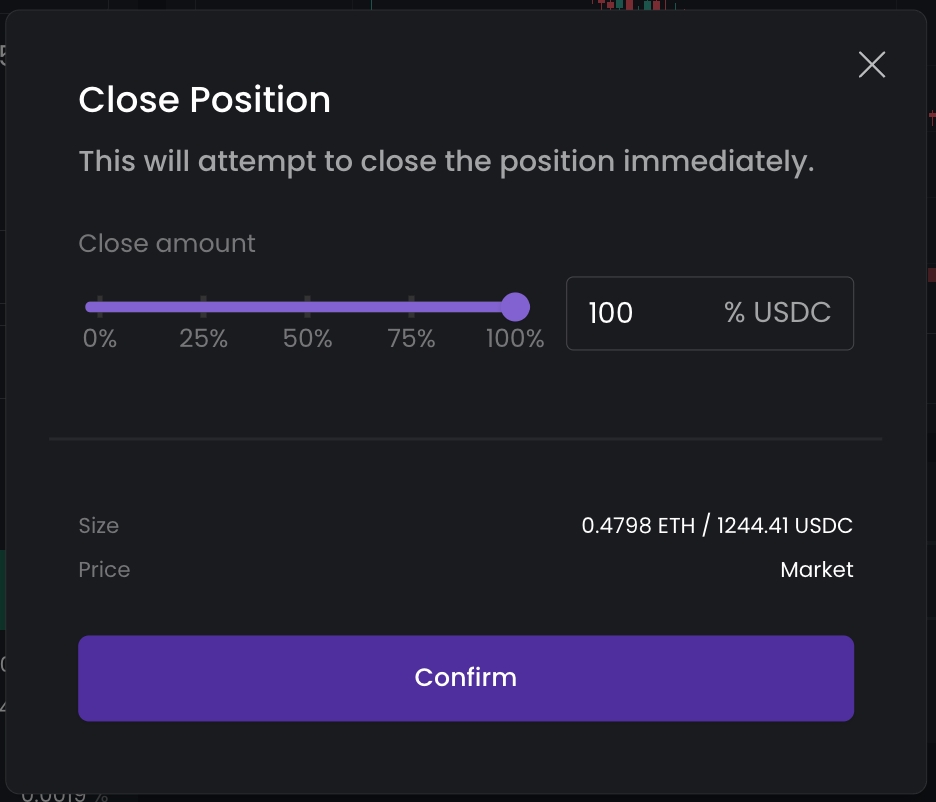This screenshot has width=936, height=802.
Task: Click the Size row label
Action: point(99,525)
